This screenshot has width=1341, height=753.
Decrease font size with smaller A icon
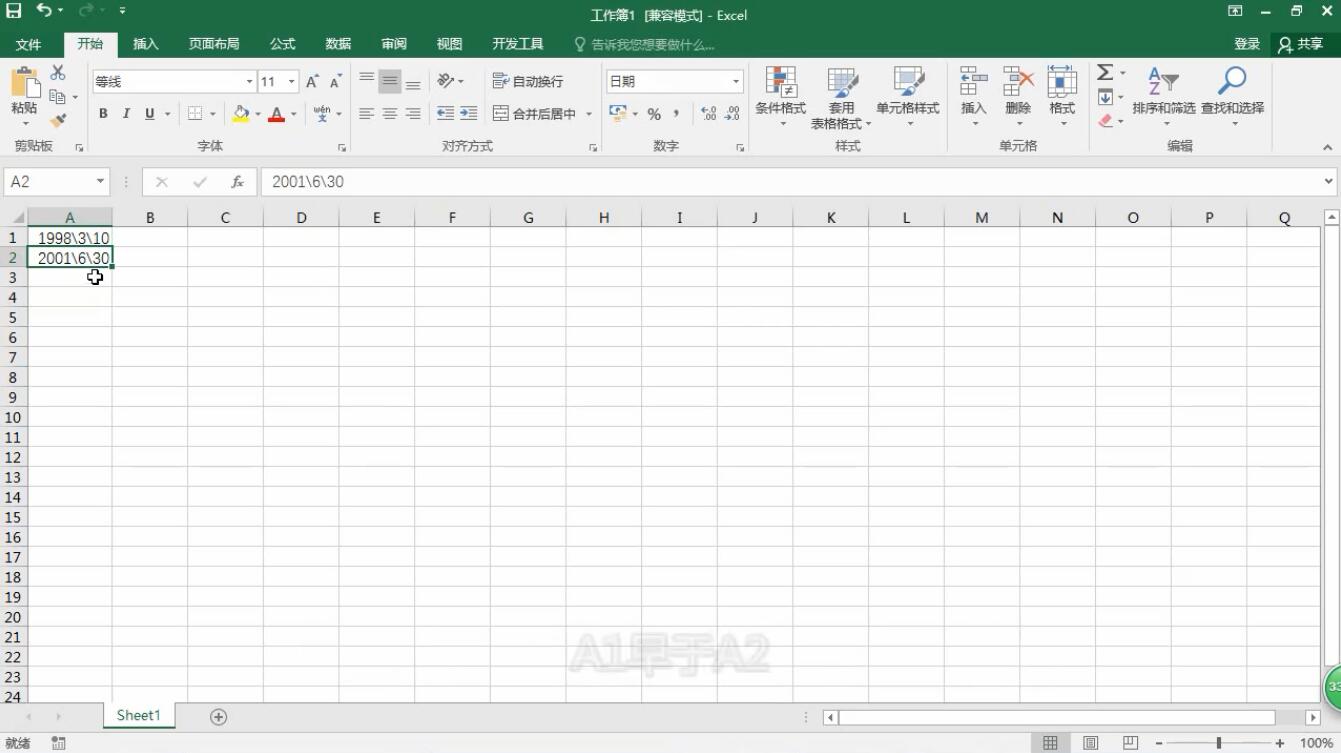[x=335, y=82]
